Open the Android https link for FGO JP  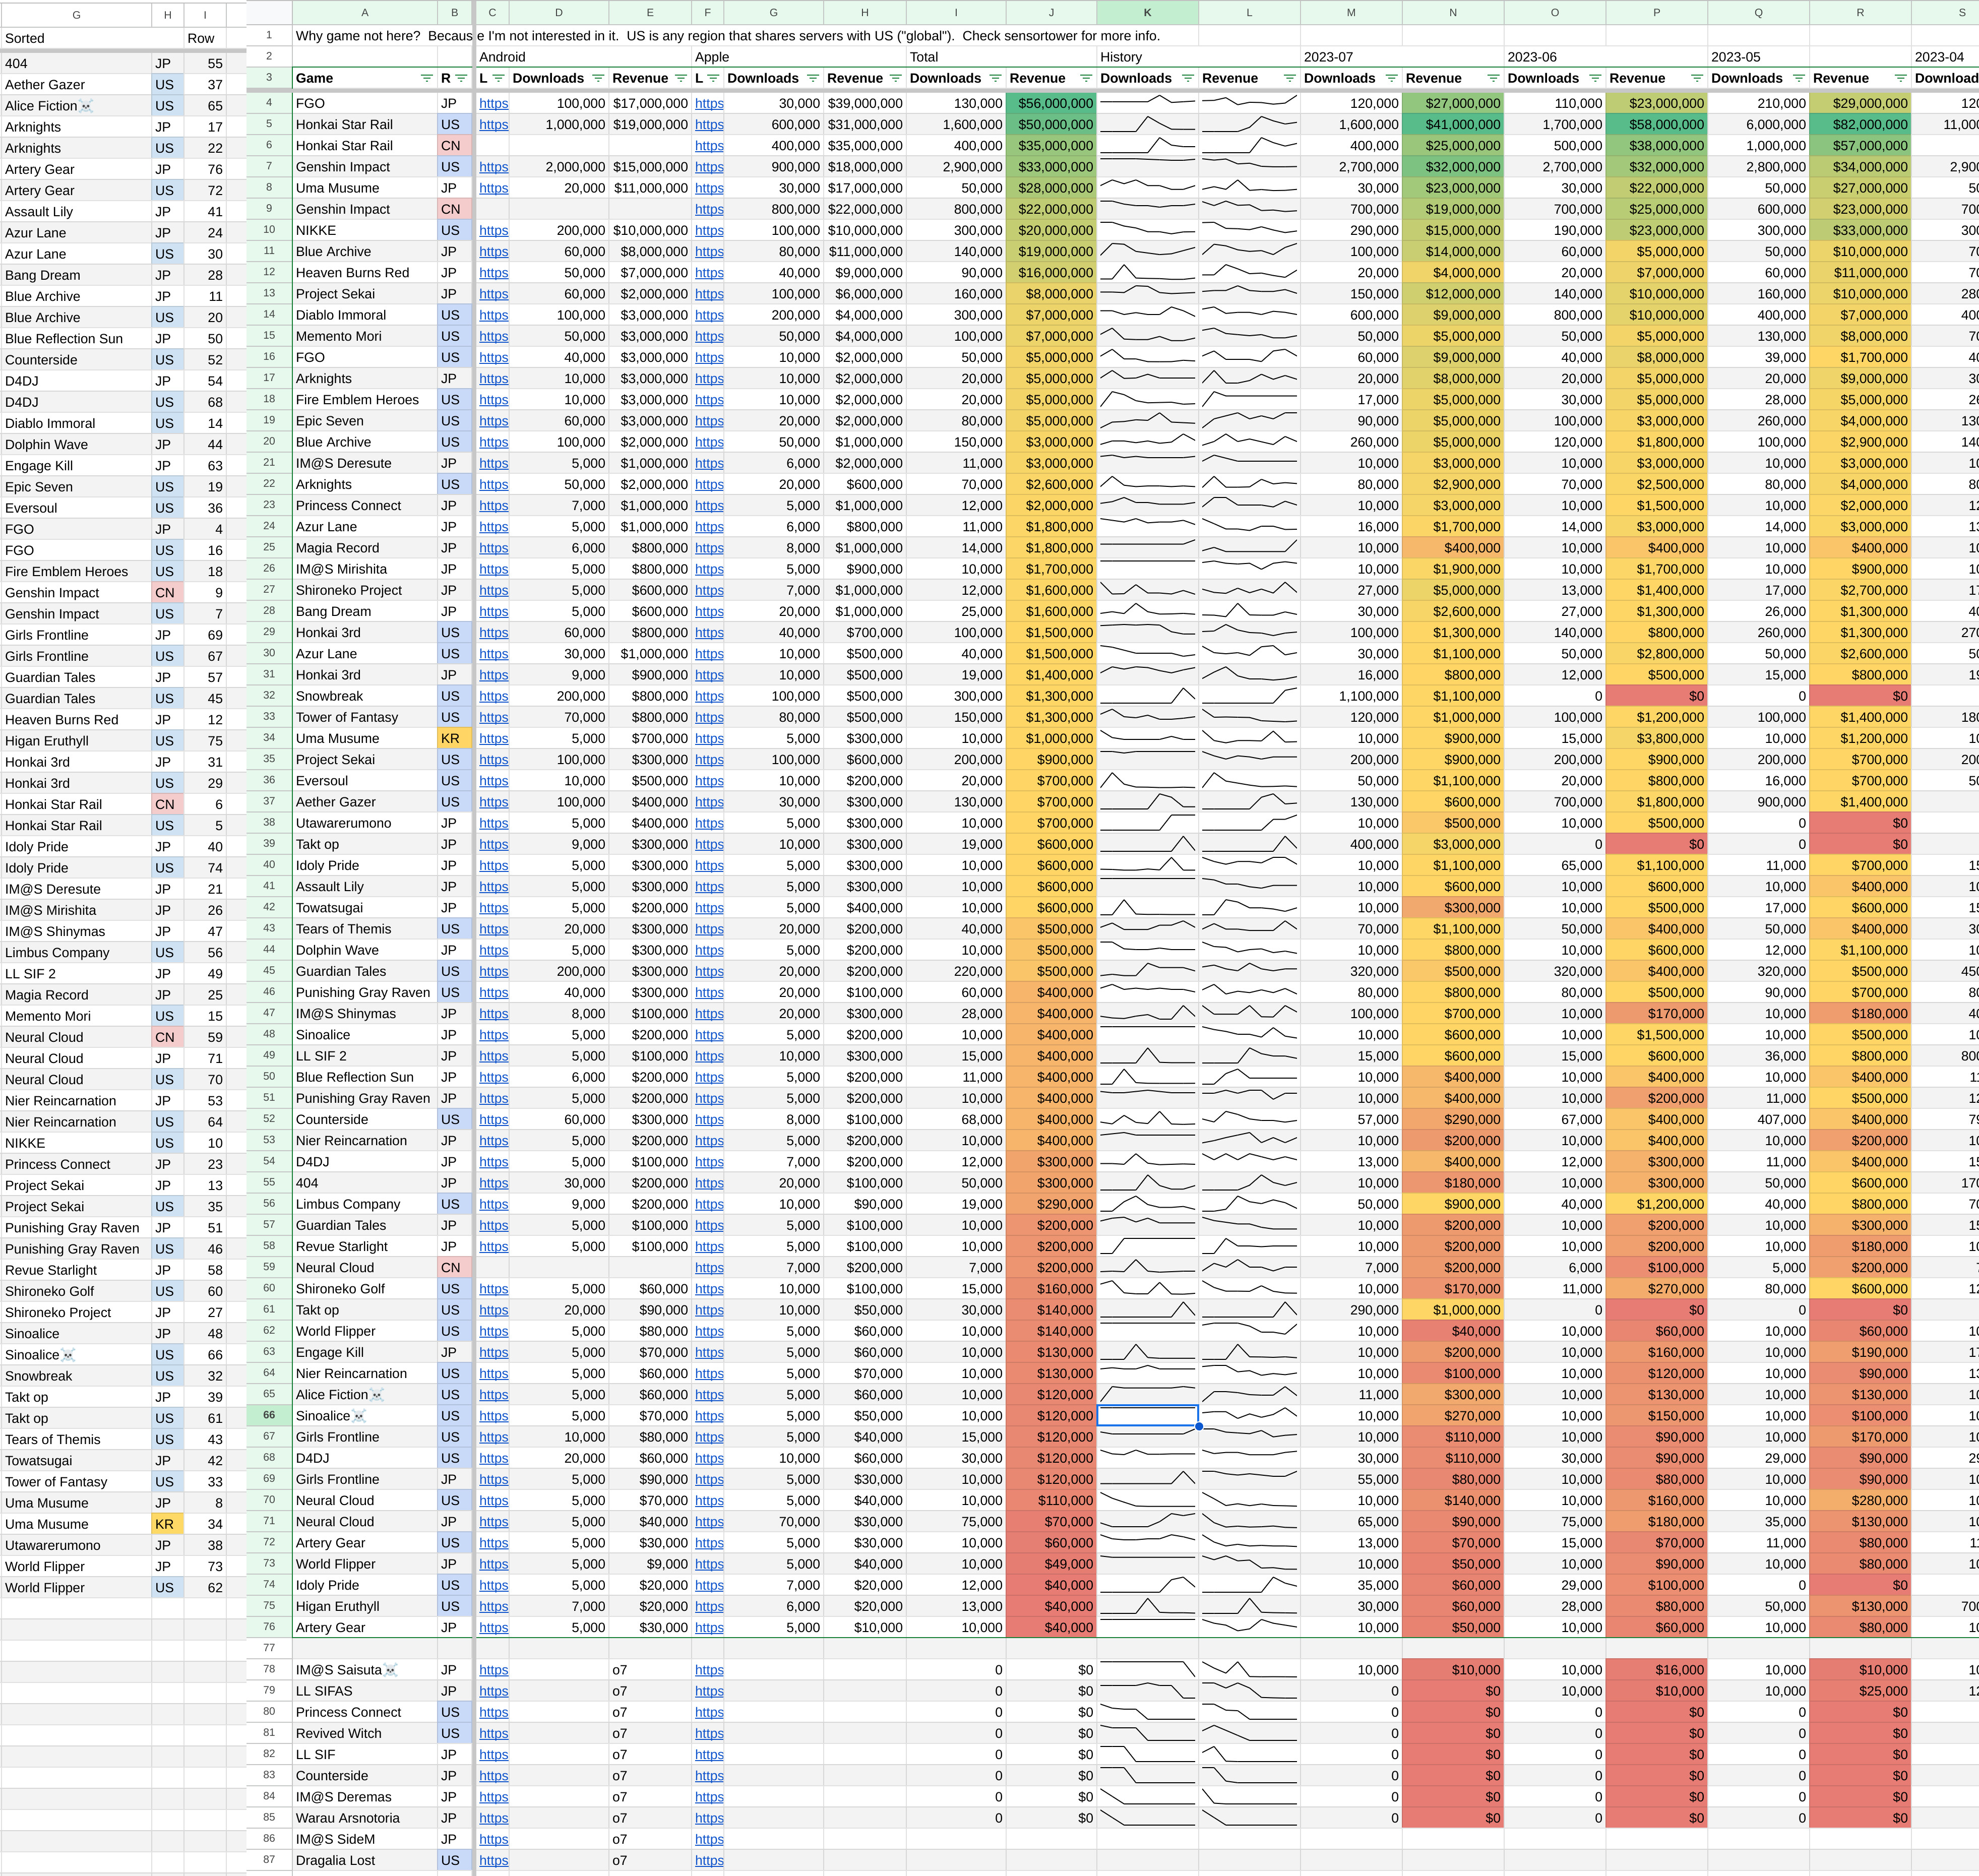[493, 103]
